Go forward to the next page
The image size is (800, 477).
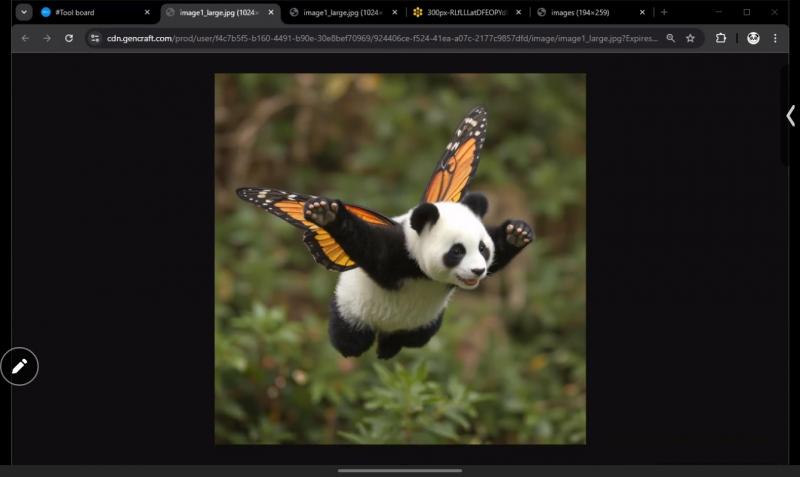tap(47, 38)
